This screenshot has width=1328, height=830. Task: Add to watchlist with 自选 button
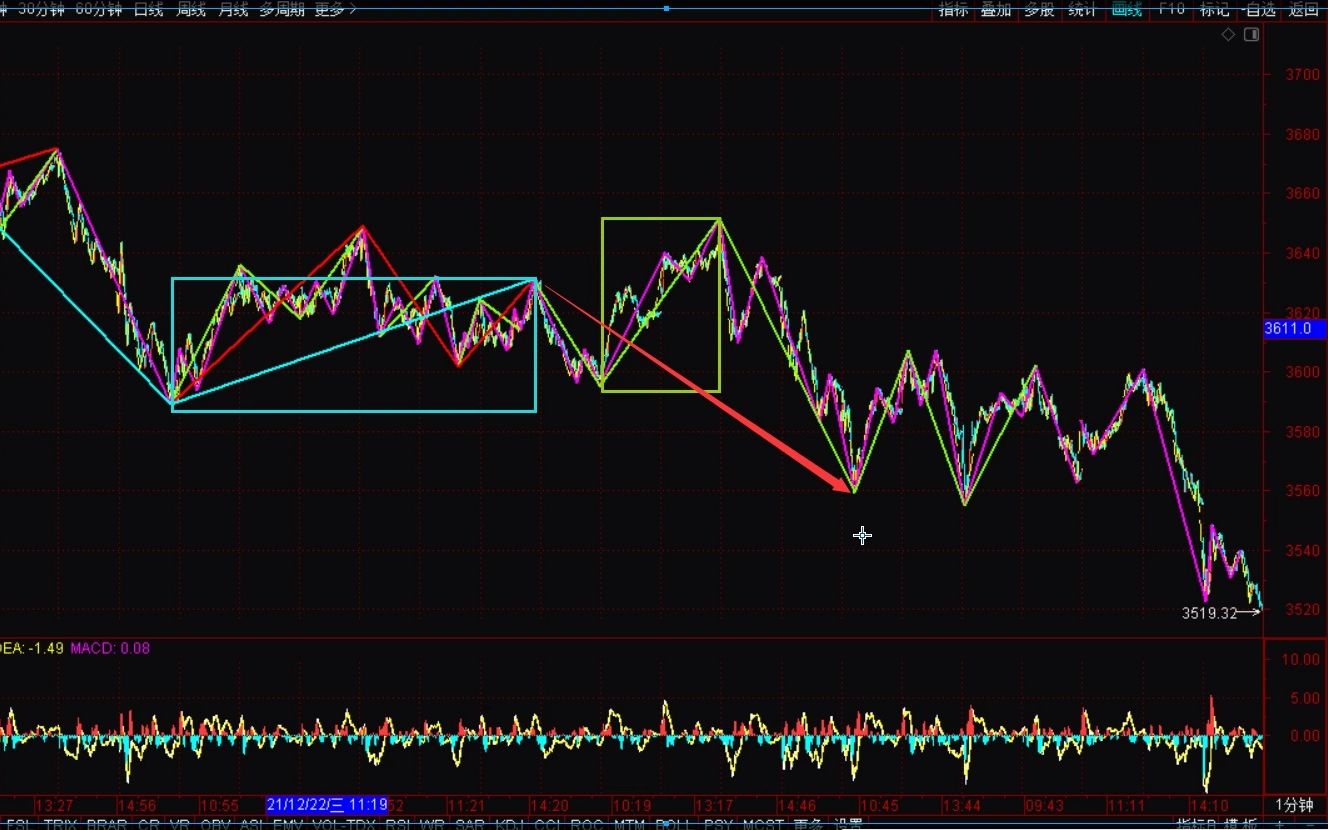[1259, 9]
